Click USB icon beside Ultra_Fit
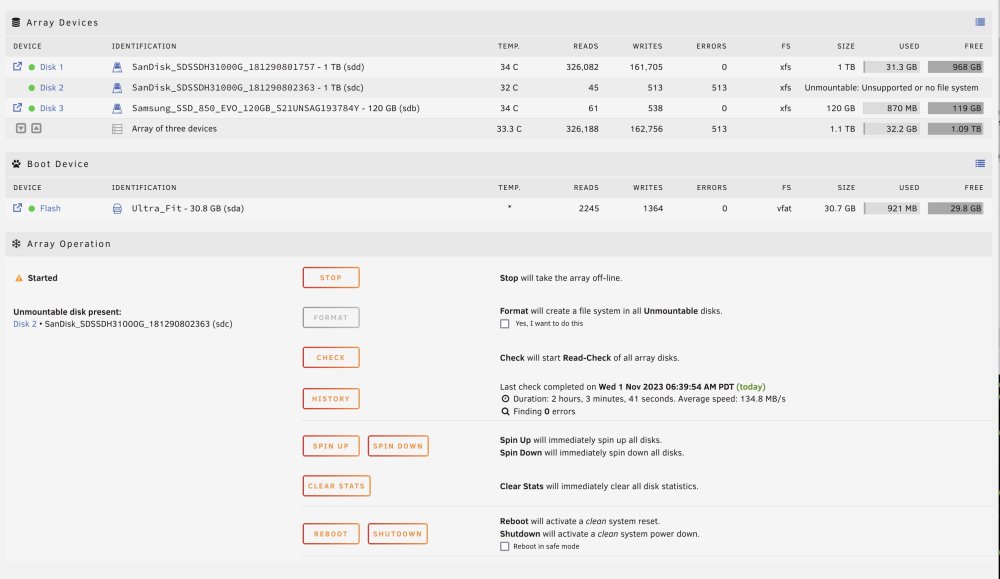Screen dimensions: 1000x579 pos(117,209)
